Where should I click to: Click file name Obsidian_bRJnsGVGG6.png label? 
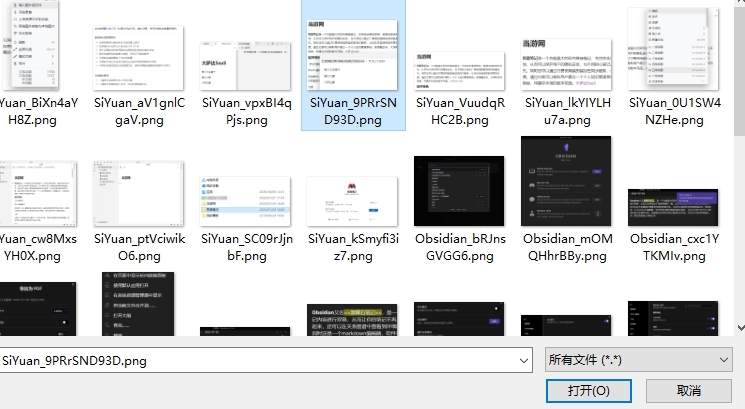460,247
